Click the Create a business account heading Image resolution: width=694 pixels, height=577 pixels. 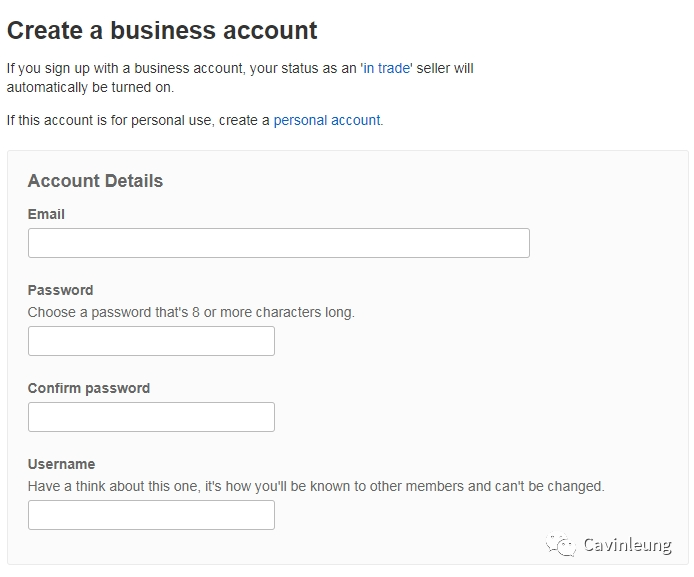[x=162, y=31]
